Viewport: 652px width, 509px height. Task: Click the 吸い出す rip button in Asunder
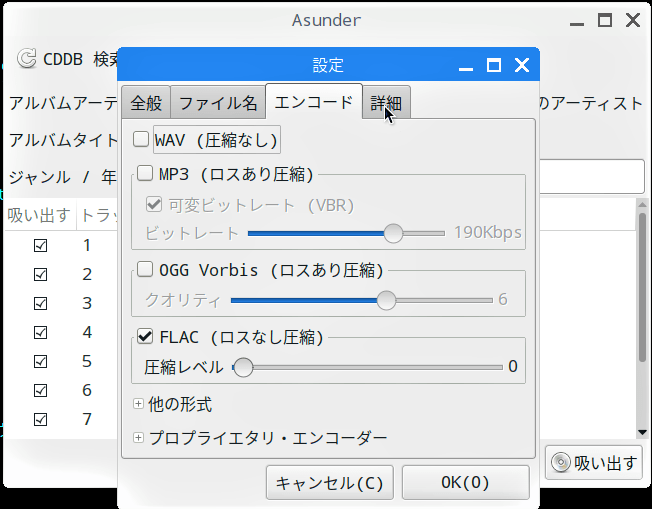click(x=594, y=462)
